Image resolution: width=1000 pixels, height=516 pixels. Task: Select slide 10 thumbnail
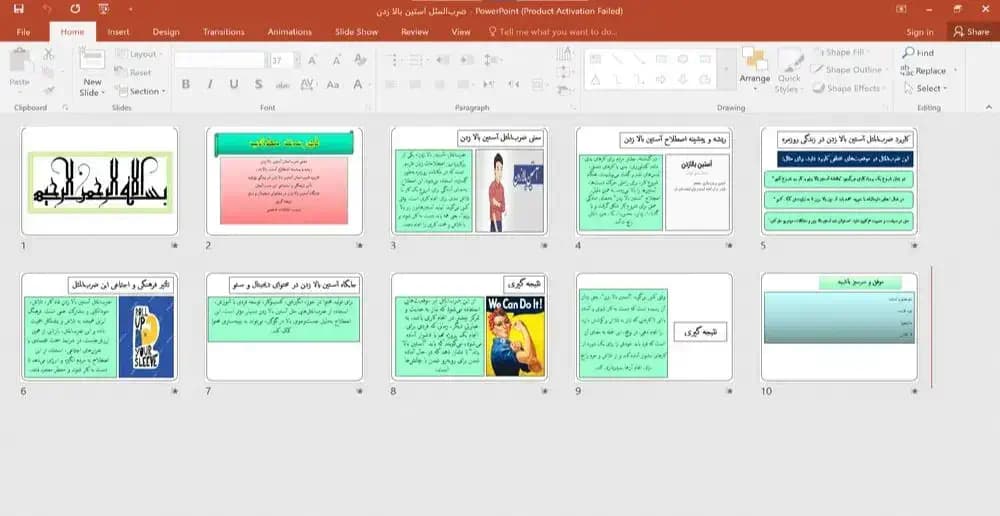(x=839, y=327)
